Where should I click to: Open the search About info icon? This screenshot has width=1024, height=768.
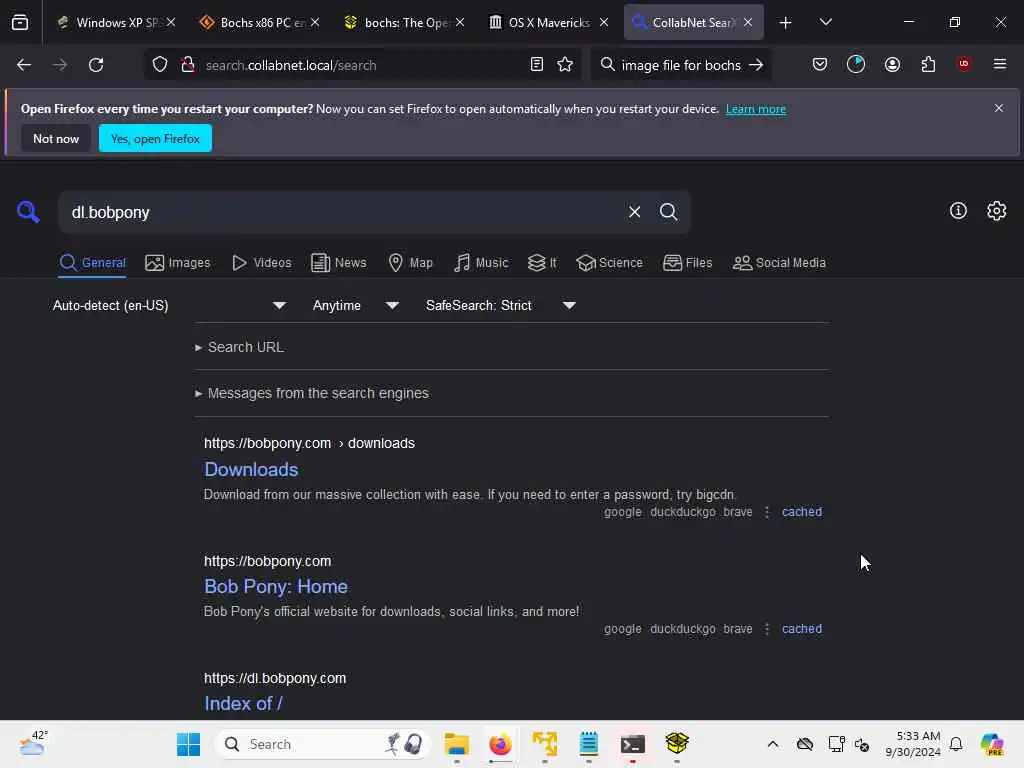tap(958, 210)
